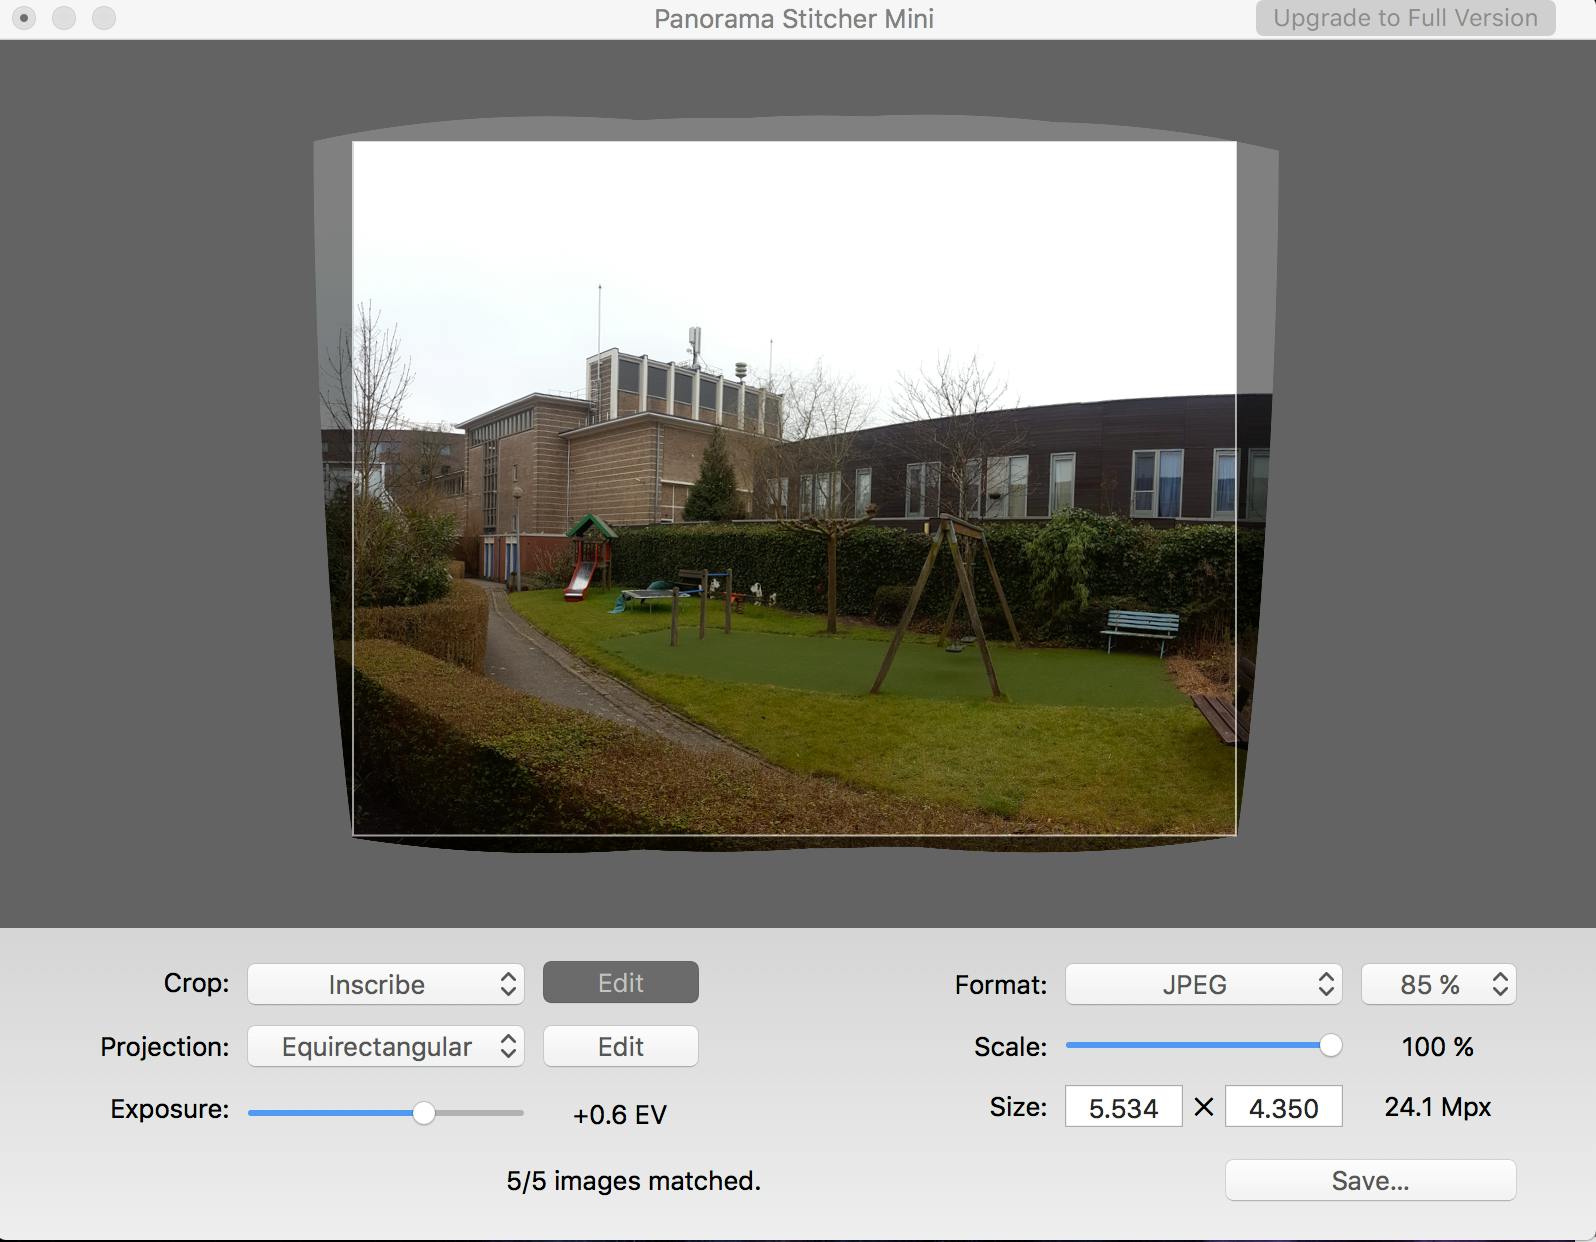The image size is (1596, 1242).
Task: Click the Panorama Stitcher Mini window title
Action: [x=794, y=19]
